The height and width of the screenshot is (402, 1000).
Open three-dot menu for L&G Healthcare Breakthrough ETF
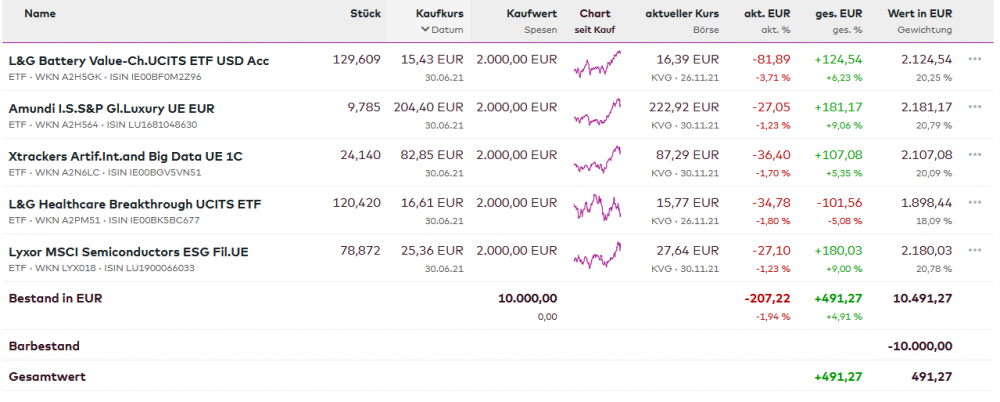coord(975,203)
